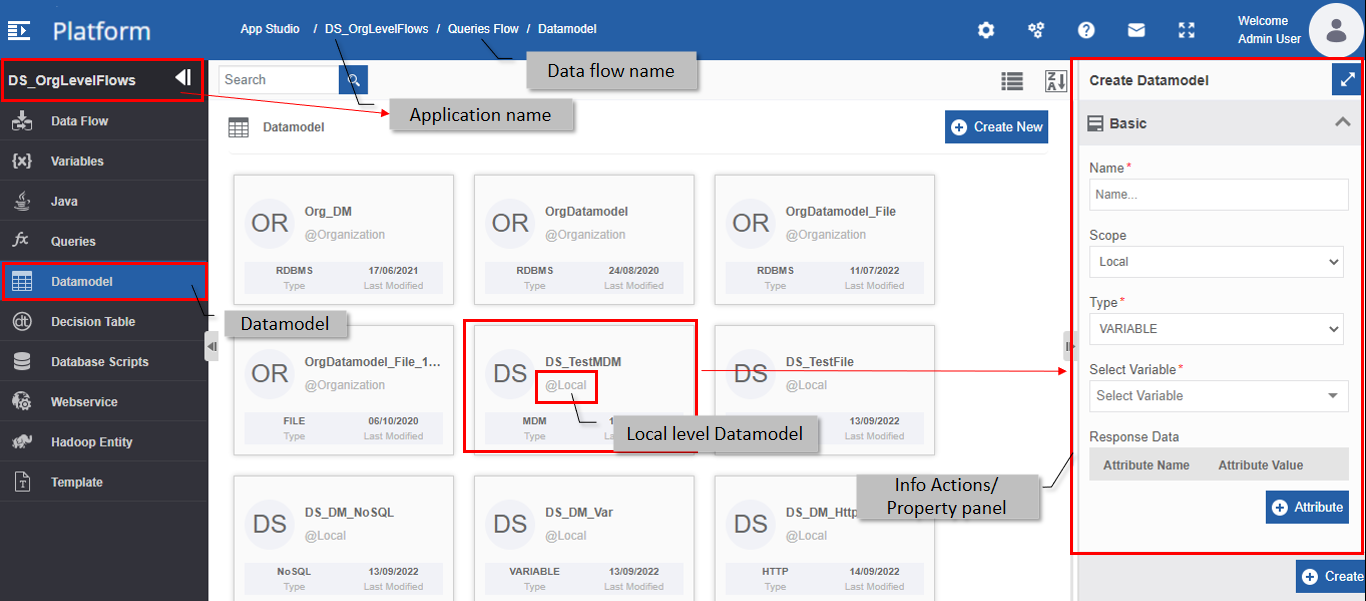Image resolution: width=1366 pixels, height=601 pixels.
Task: Open the Select Variable dropdown
Action: (x=1219, y=396)
